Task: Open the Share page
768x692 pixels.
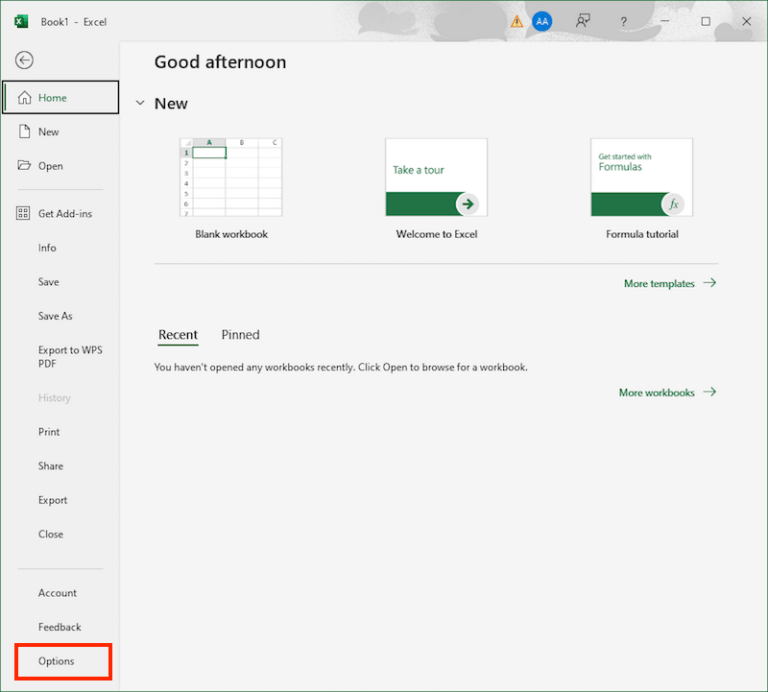Action: point(50,466)
